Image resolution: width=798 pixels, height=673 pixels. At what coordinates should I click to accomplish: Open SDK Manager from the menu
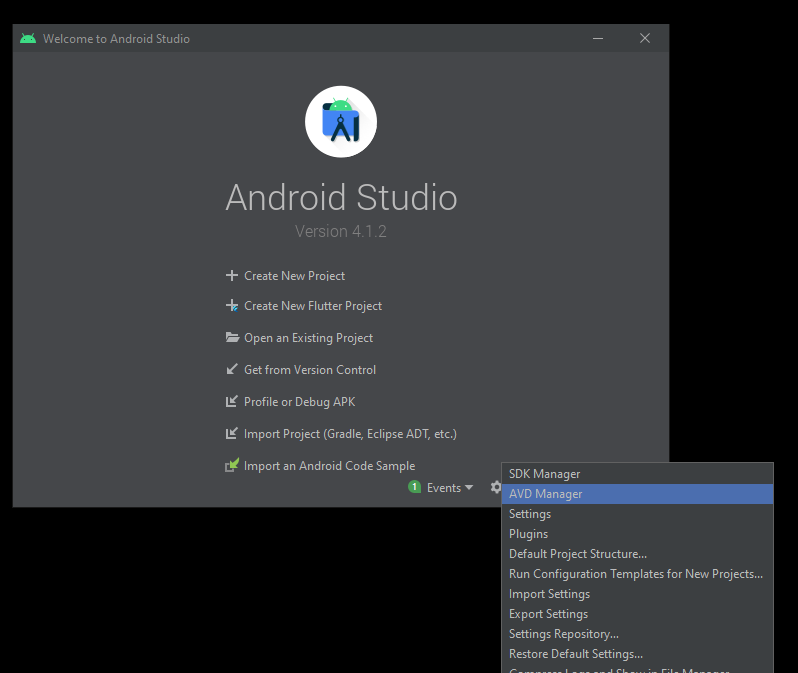pos(637,474)
